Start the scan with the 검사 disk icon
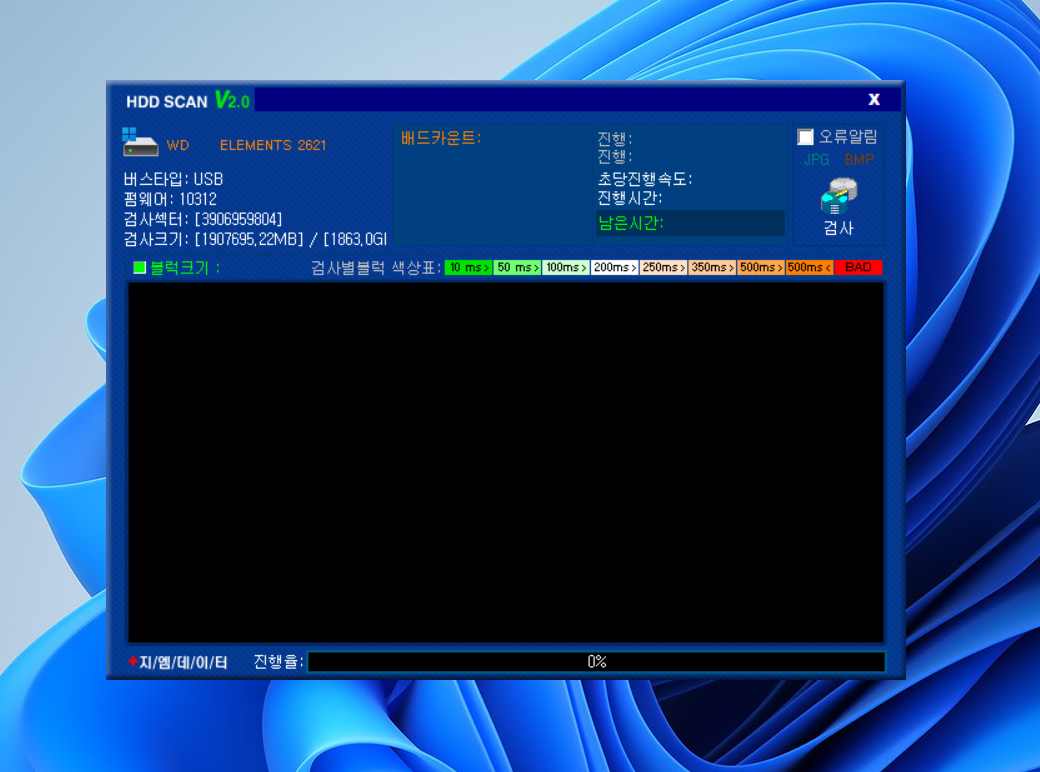The image size is (1040, 772). point(838,206)
